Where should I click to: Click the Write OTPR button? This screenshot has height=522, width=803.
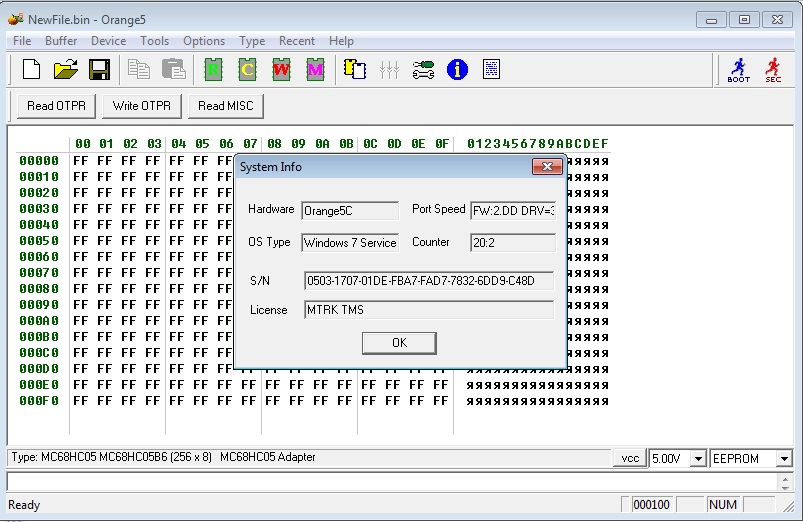142,106
